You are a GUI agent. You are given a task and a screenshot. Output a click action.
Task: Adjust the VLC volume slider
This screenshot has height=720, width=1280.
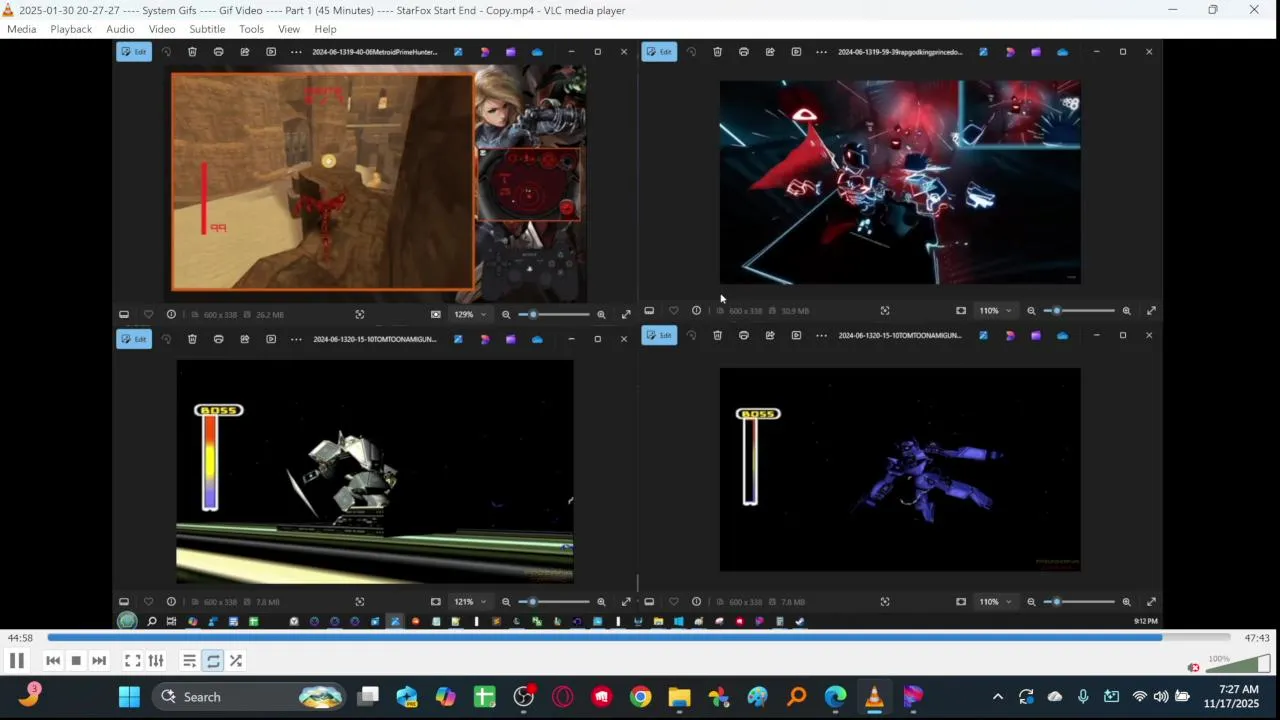tap(1238, 663)
